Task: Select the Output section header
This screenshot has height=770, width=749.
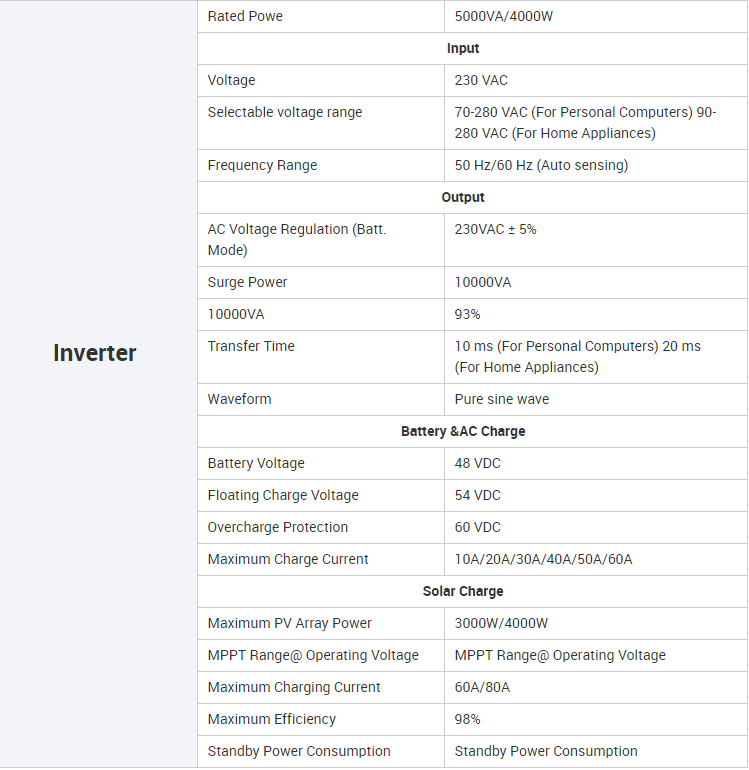Action: [463, 197]
